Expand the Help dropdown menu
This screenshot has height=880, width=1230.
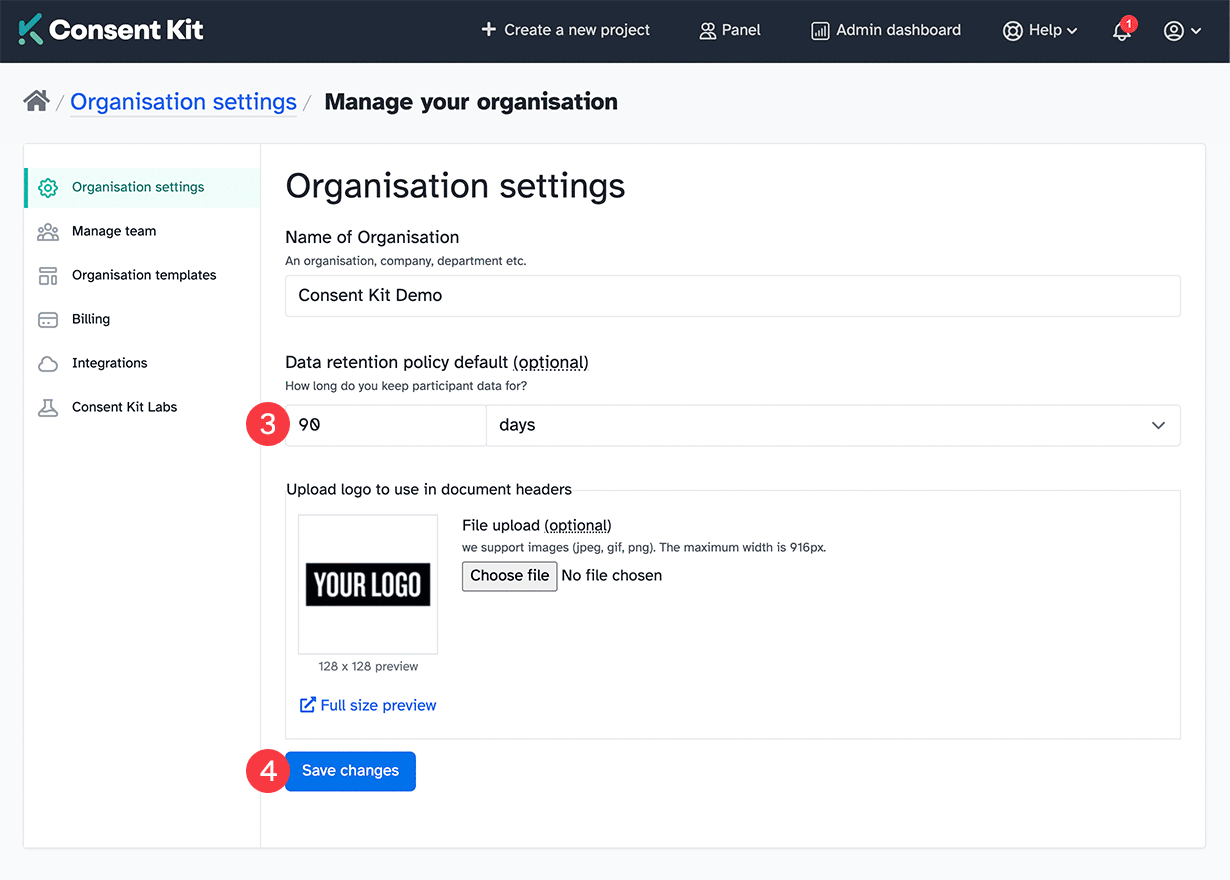(1040, 31)
